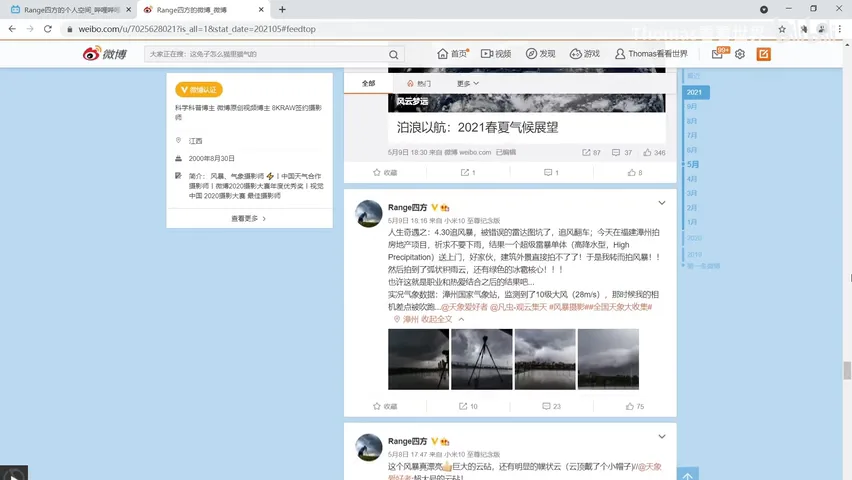This screenshot has height=480, width=852.
Task: Open browser extensions puzzle icon
Action: coord(803,29)
